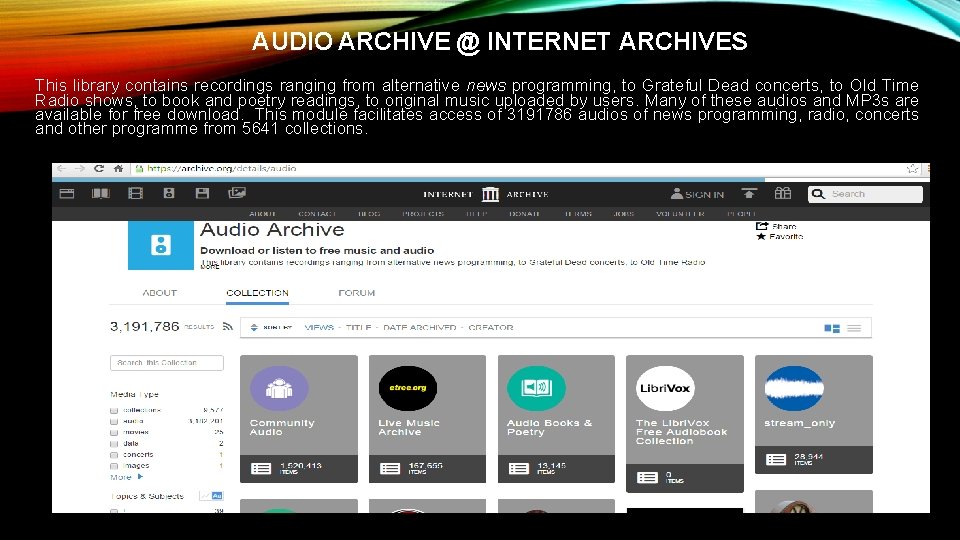Select the etree.org Live Music Archive logo
The height and width of the screenshot is (540, 960).
pyautogui.click(x=408, y=388)
